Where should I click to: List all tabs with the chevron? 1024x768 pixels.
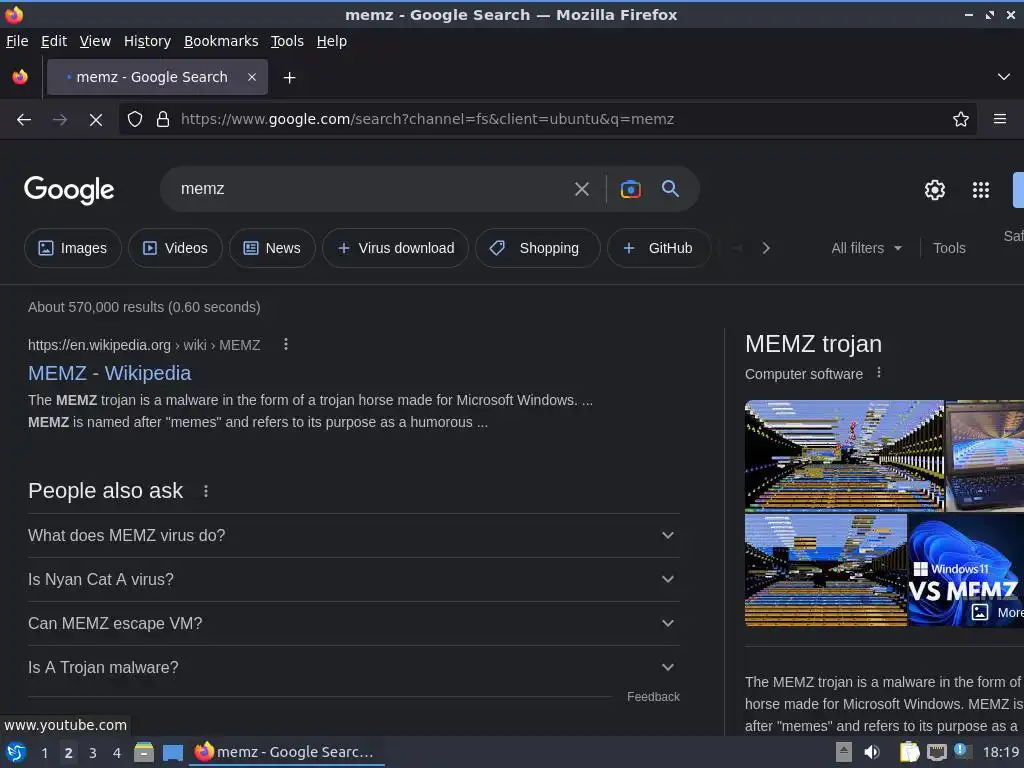tap(1004, 77)
